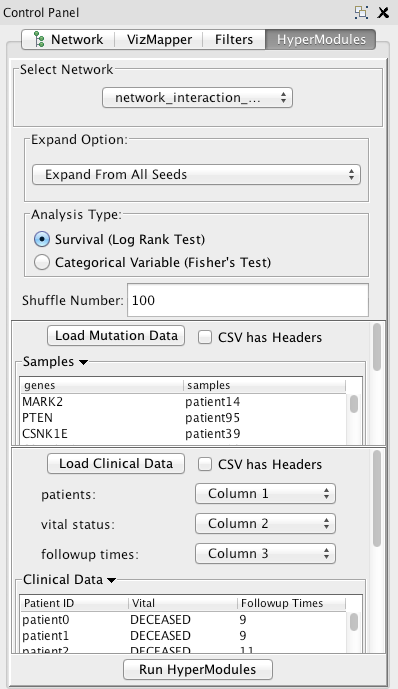
Task: Click the Load Clinical Data button
Action: (x=116, y=464)
